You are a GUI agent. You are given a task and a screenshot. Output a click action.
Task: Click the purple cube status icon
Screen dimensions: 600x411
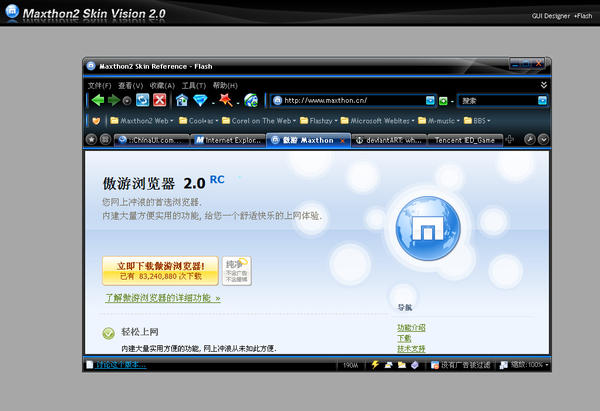[415, 365]
